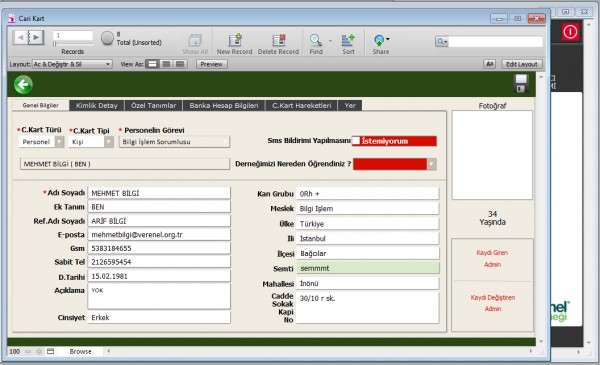The image size is (600, 365).
Task: Click the Ülke field
Action: [x=367, y=223]
